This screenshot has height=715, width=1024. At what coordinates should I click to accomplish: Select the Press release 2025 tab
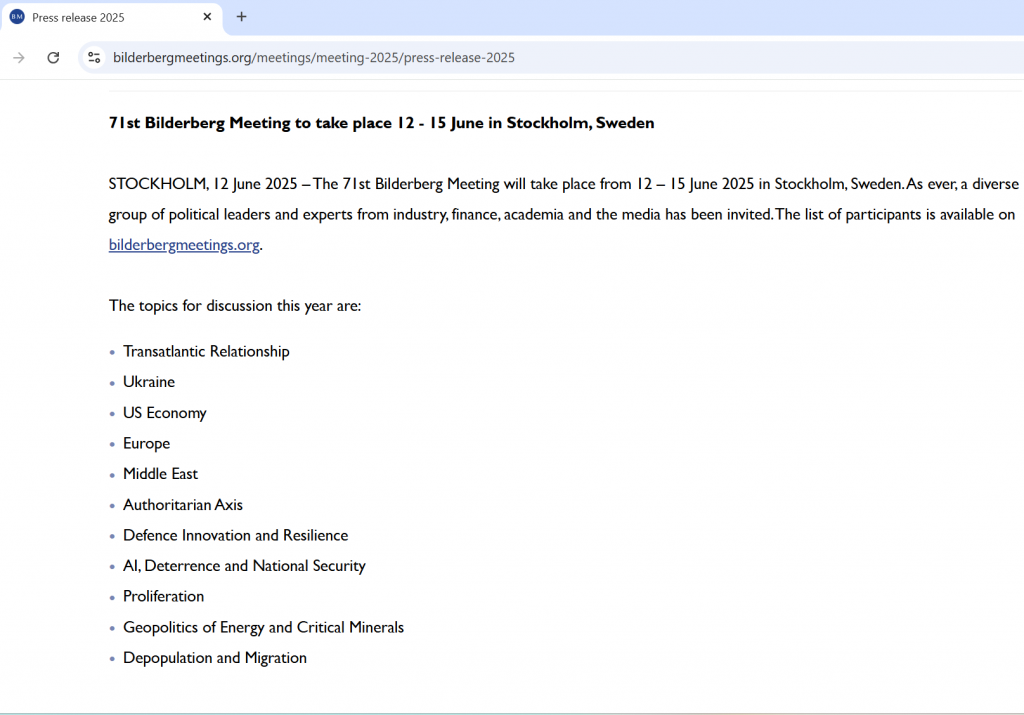111,18
